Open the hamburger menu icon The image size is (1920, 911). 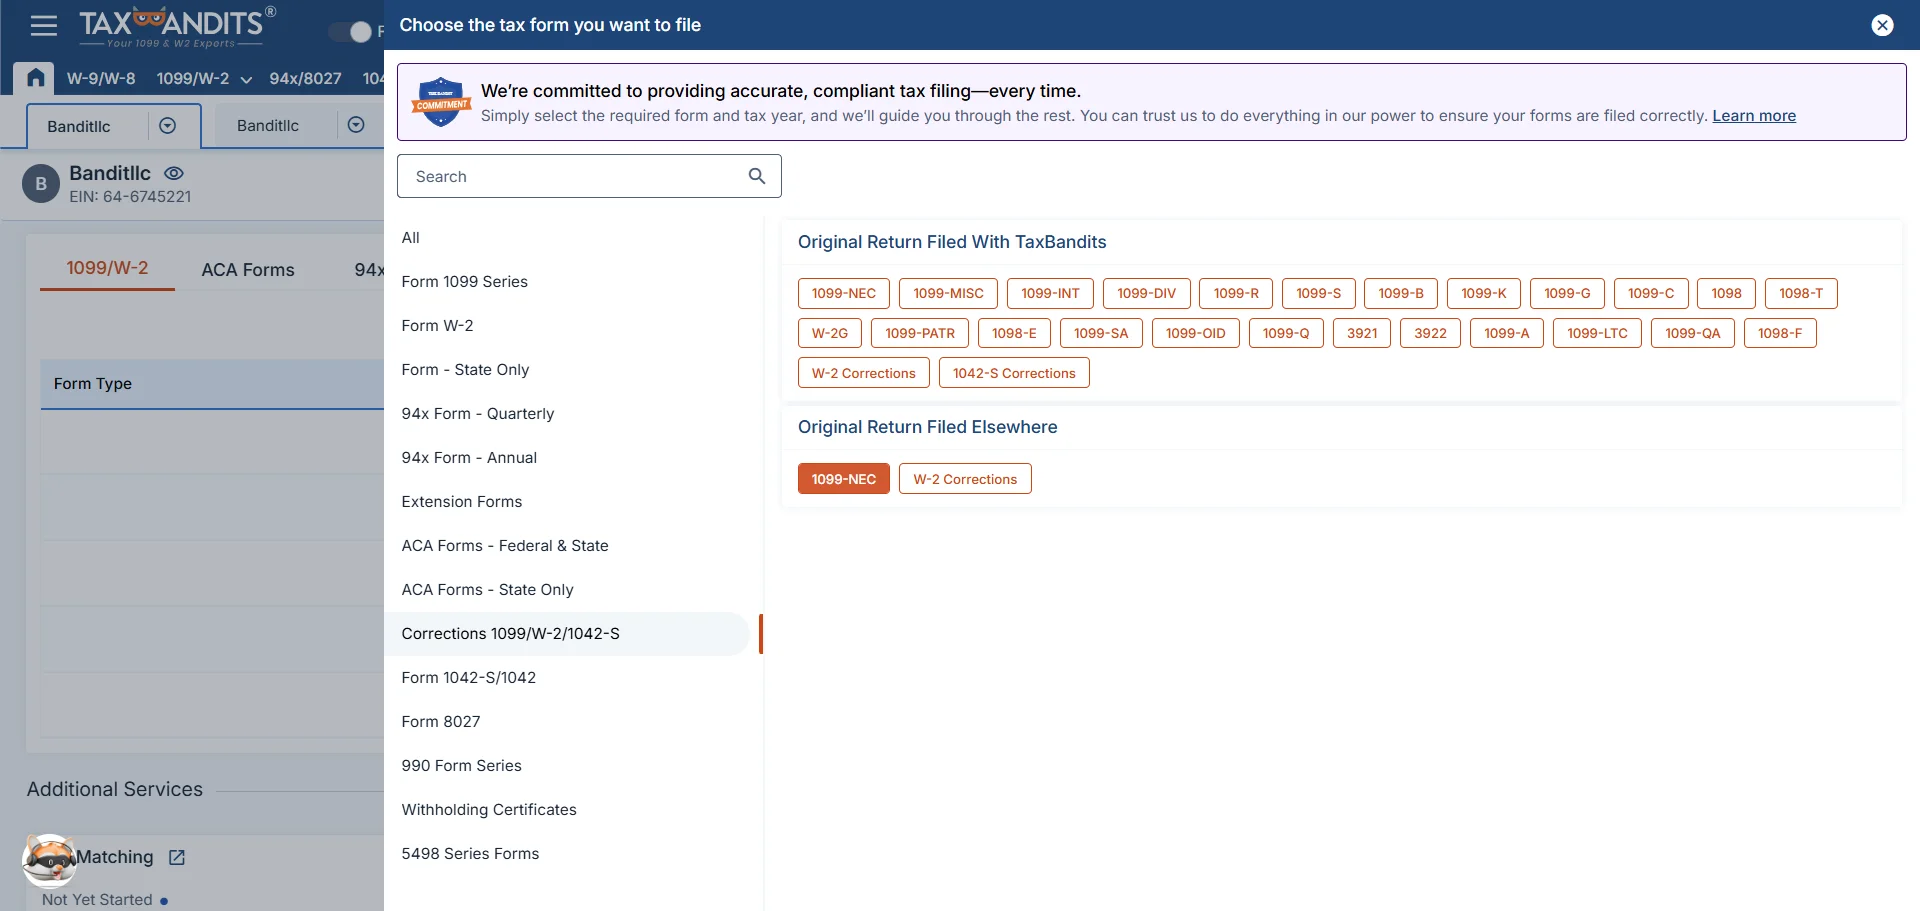pos(44,26)
